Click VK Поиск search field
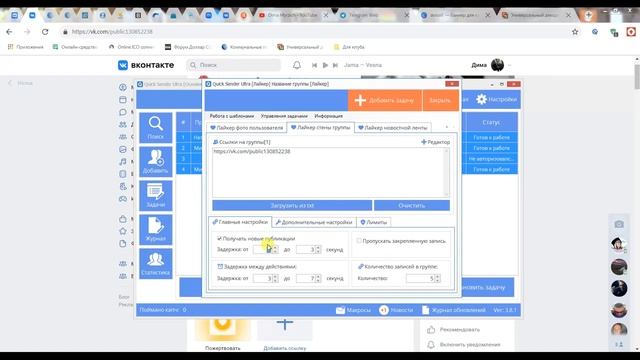The height and width of the screenshot is (360, 640). [x=234, y=65]
